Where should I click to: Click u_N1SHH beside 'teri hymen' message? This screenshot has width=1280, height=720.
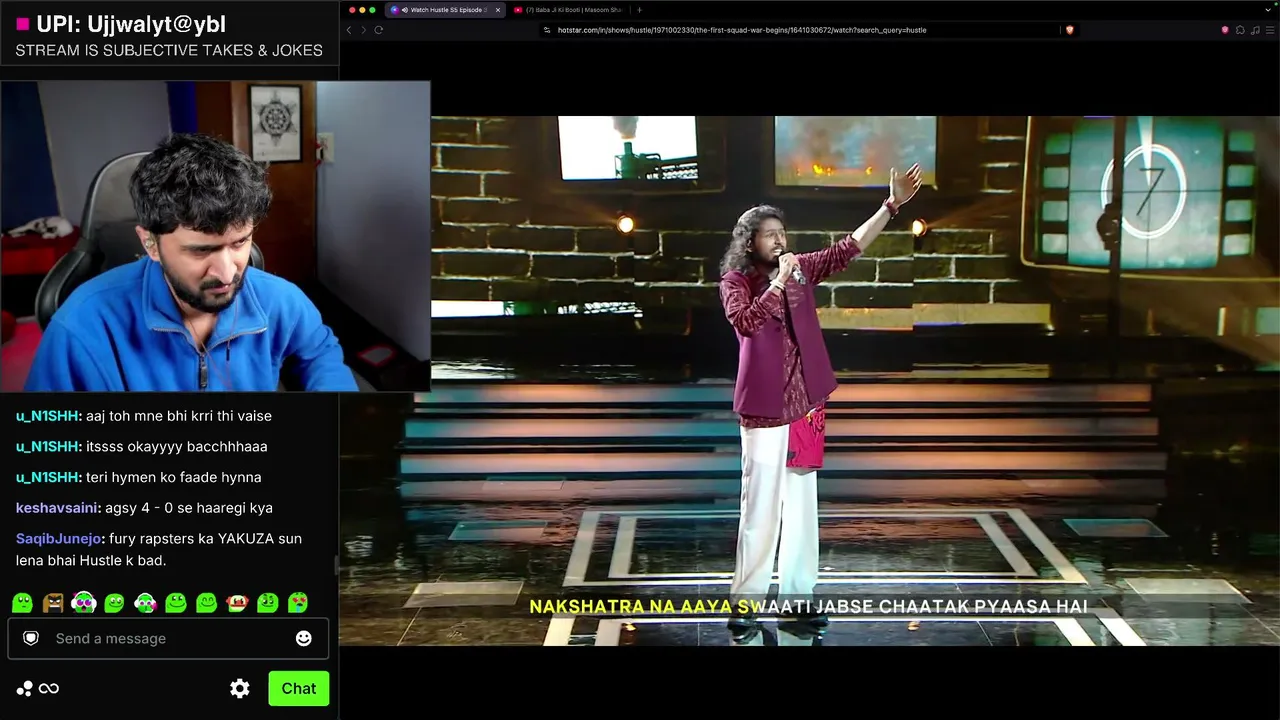pyautogui.click(x=47, y=477)
